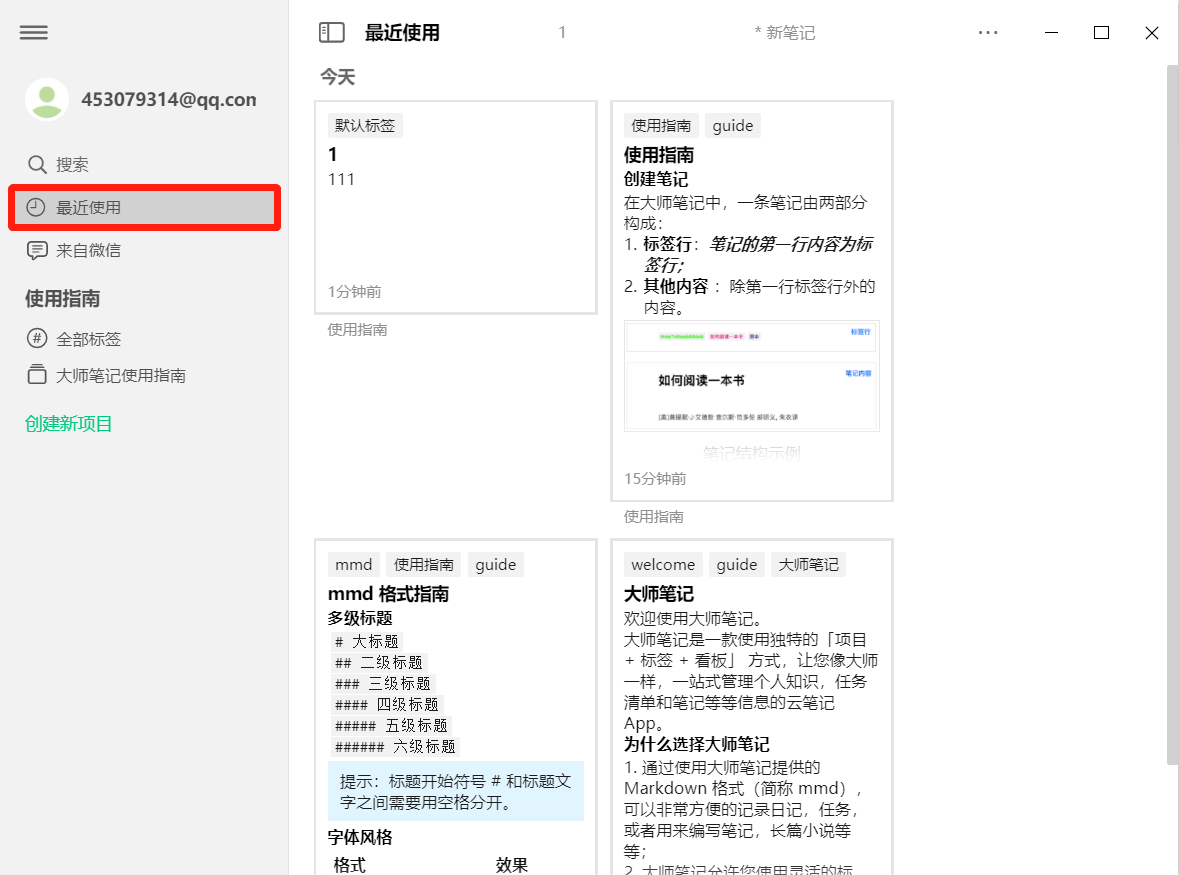
Task: Click the clock icon for 最近使用
Action: point(36,207)
